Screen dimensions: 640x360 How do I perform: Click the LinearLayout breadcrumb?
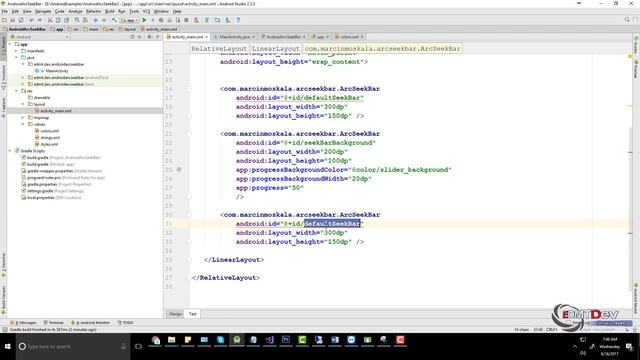pos(276,49)
